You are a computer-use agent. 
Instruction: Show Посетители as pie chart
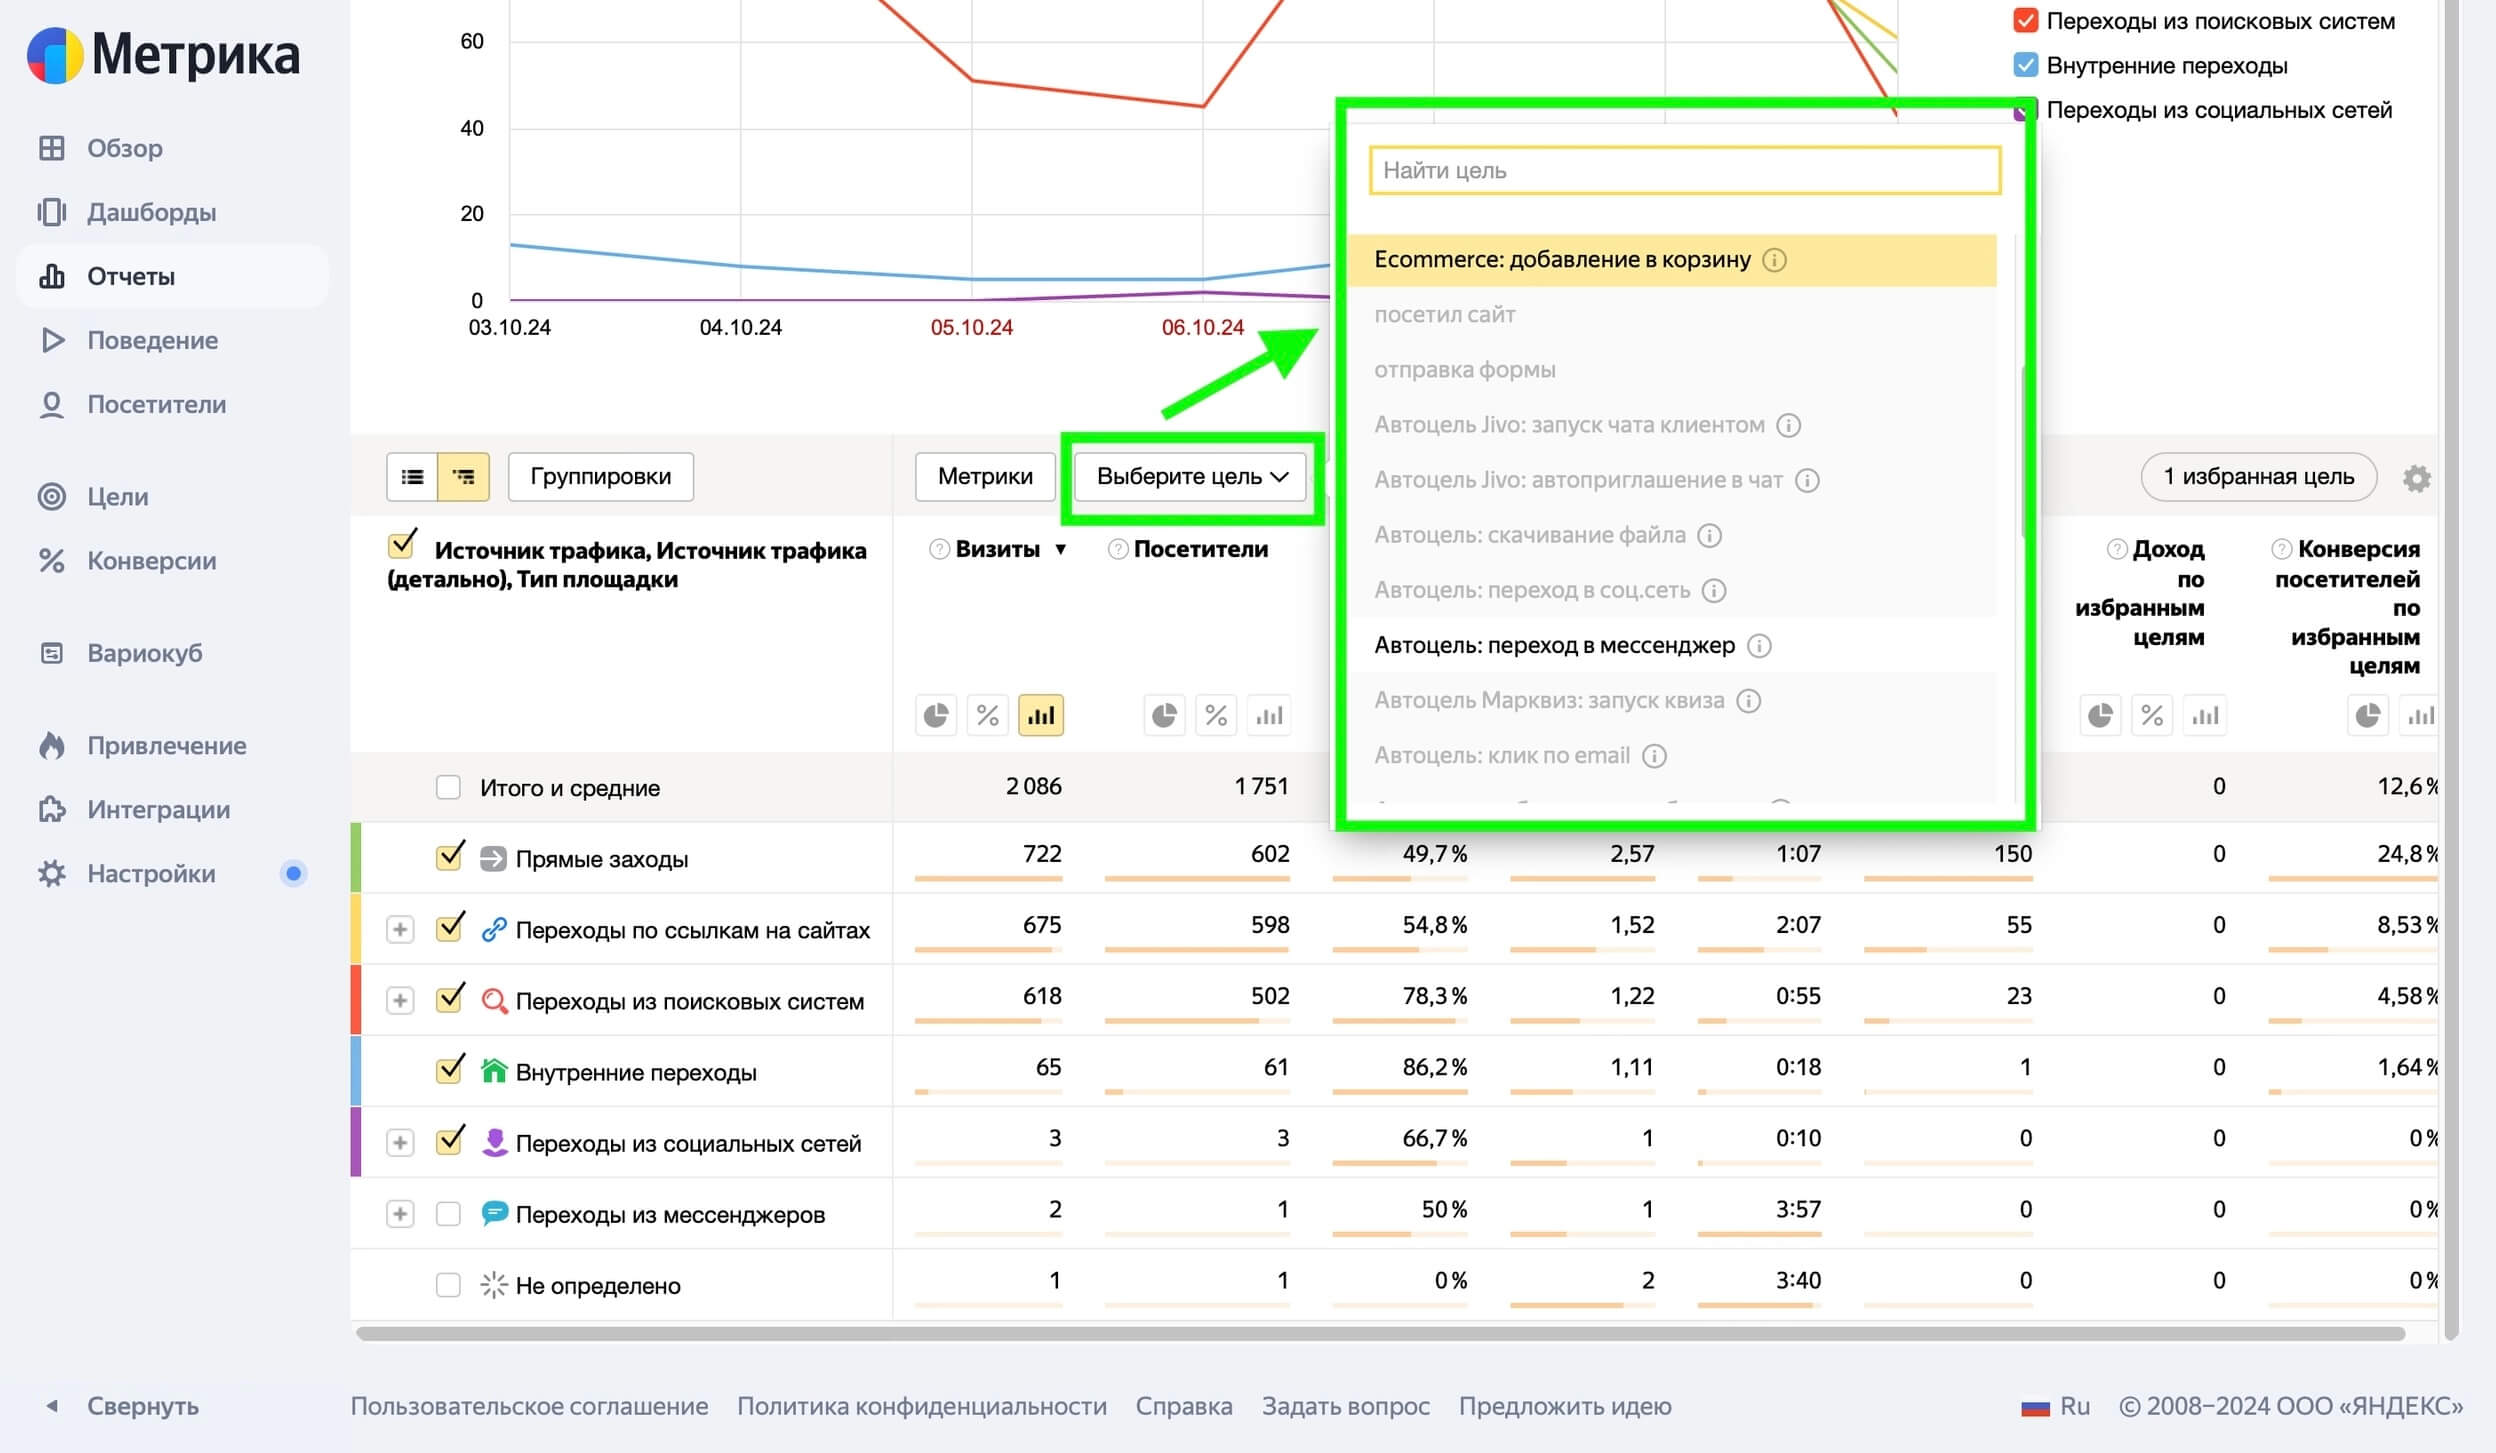(x=1164, y=715)
